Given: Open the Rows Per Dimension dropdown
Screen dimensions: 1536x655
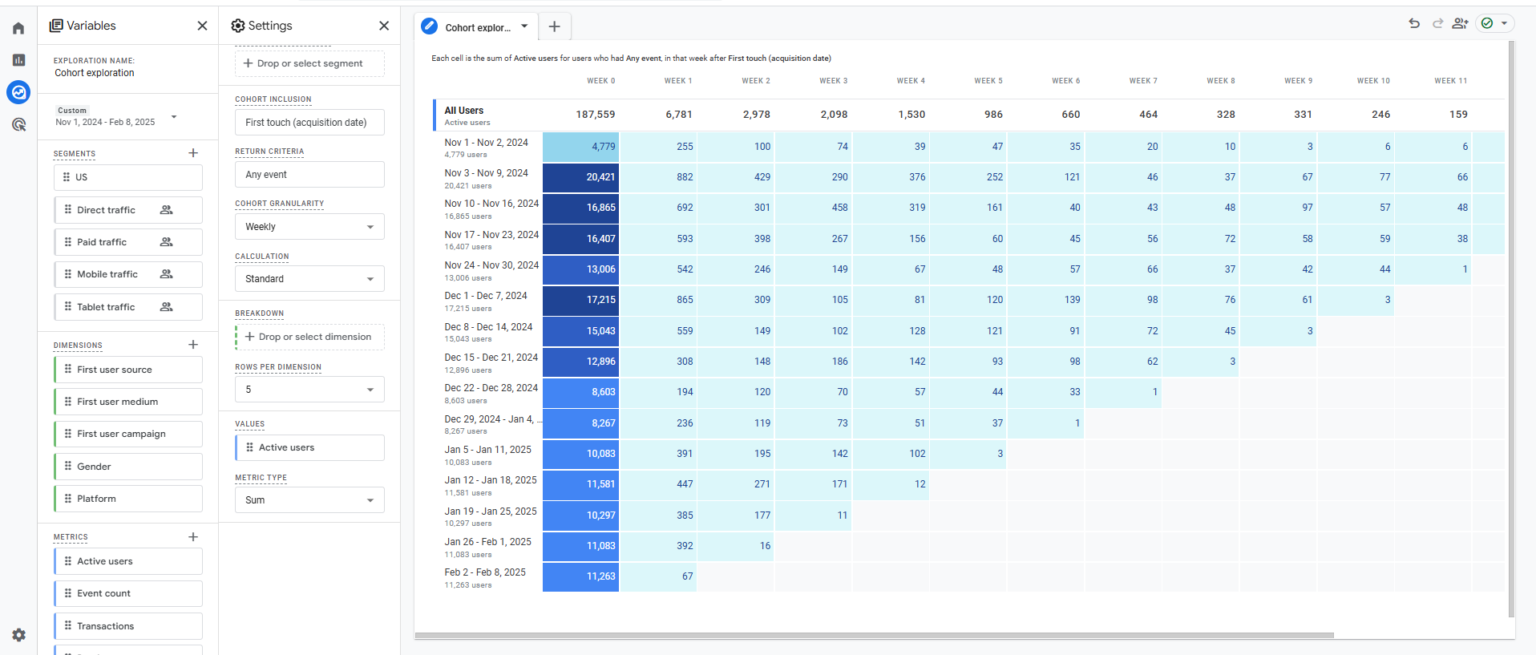Looking at the screenshot, I should [x=309, y=389].
